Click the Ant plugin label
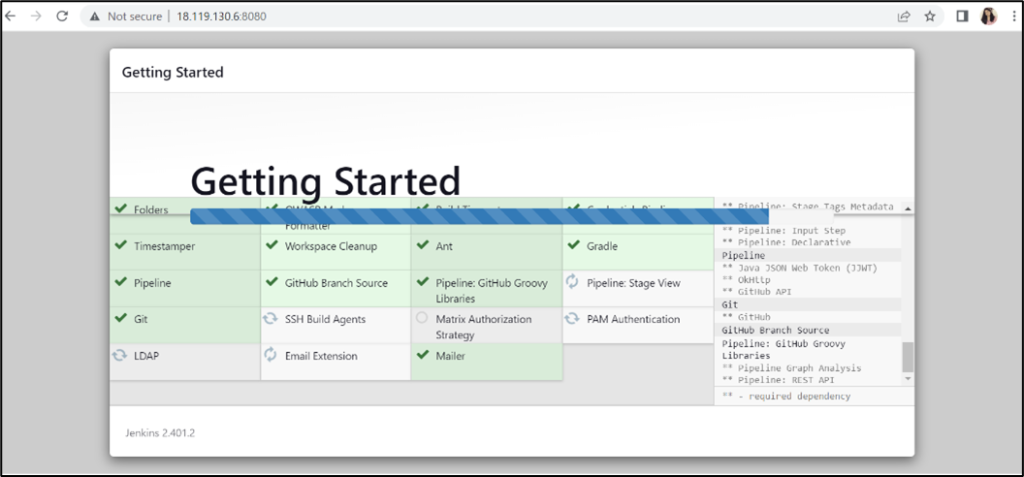The width and height of the screenshot is (1024, 477). [444, 246]
